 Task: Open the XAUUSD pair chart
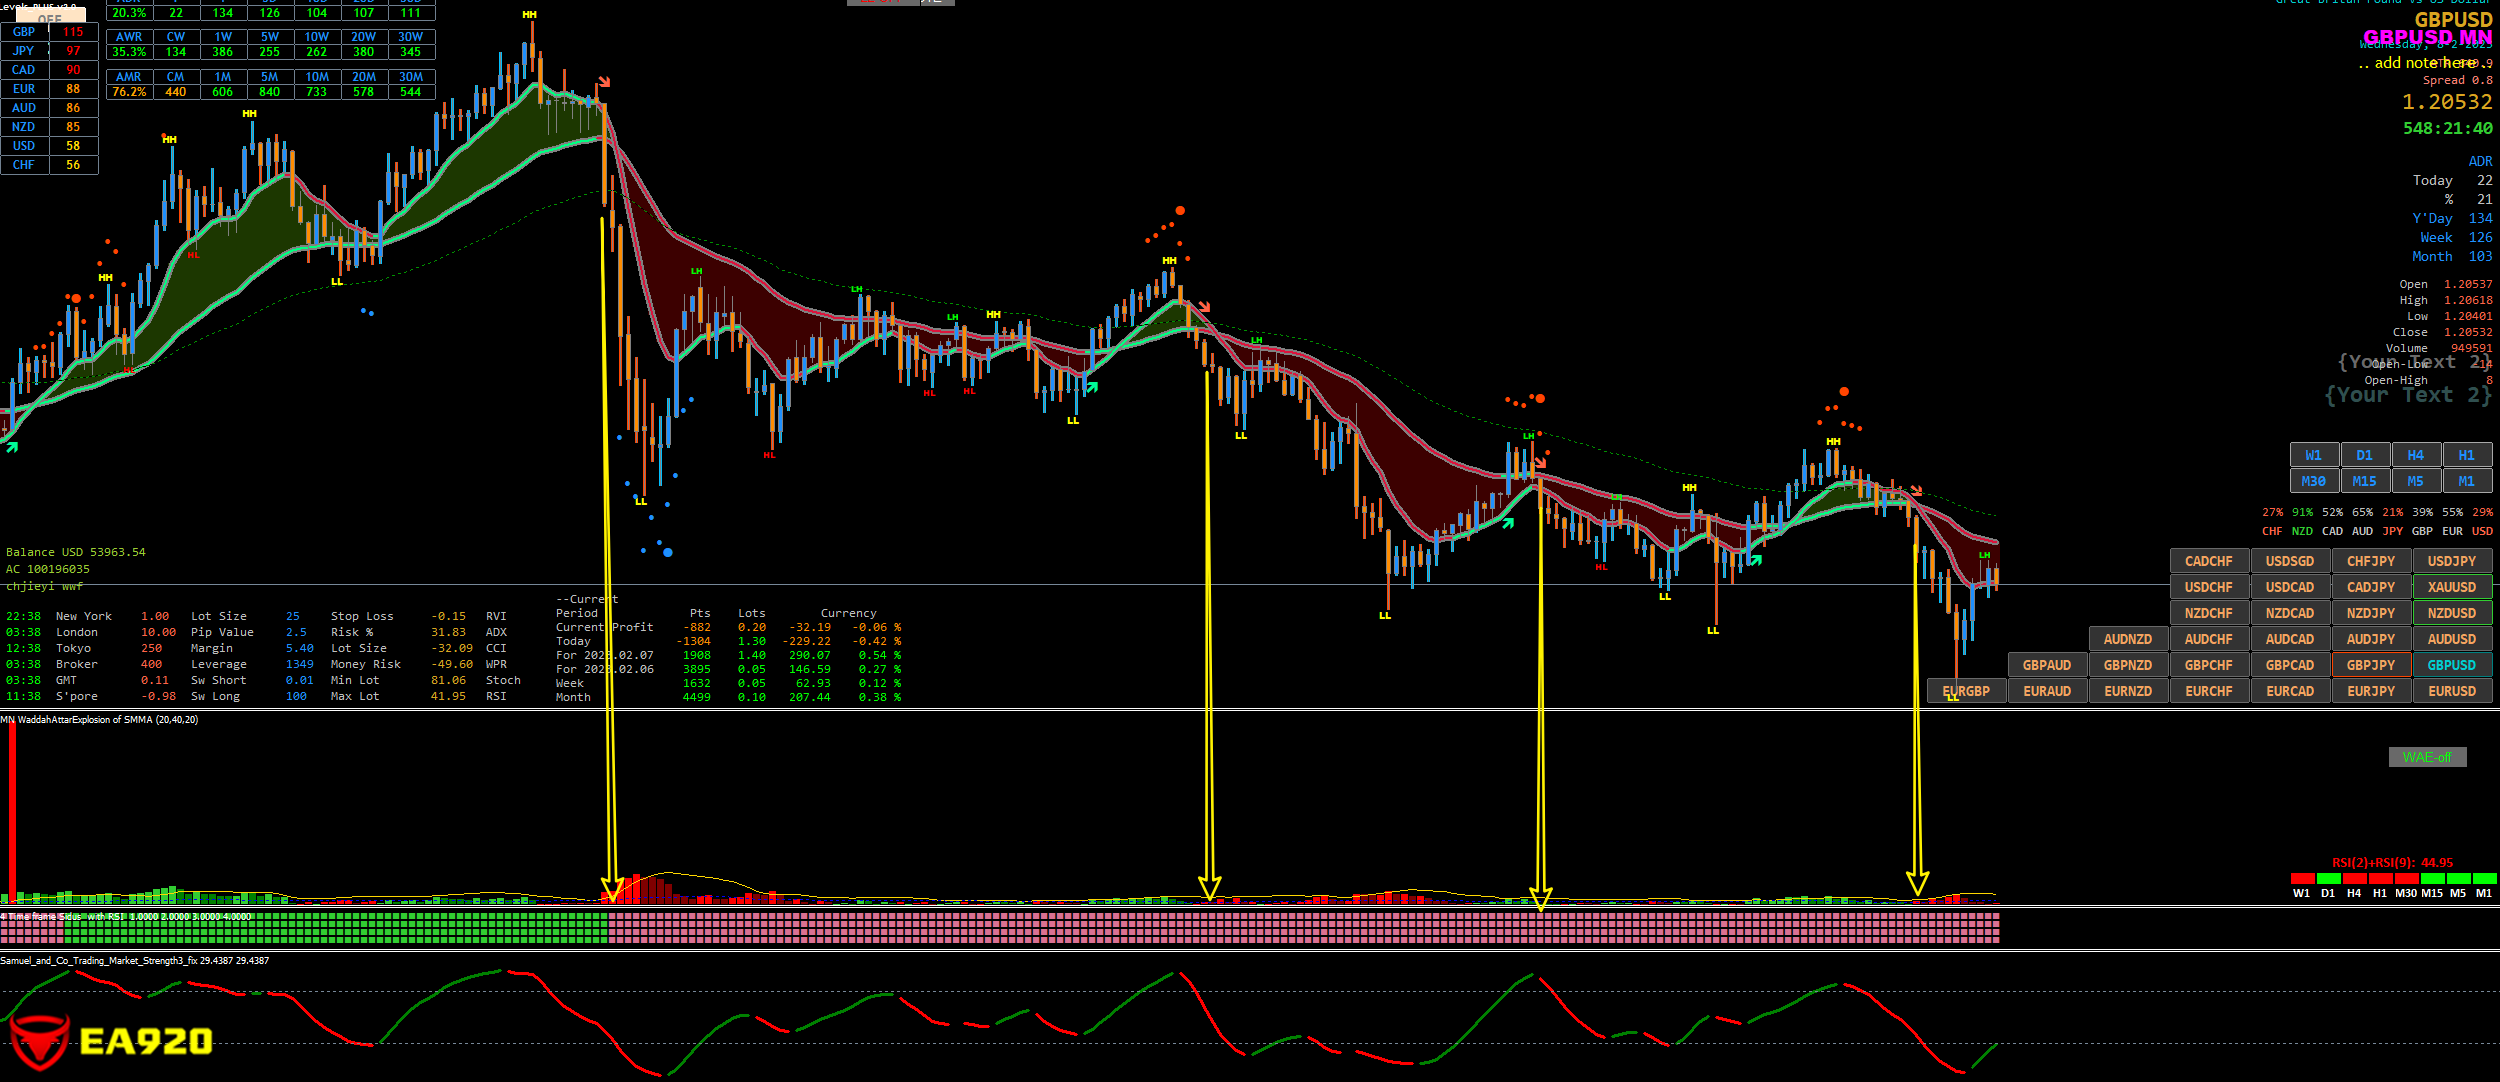coord(2451,587)
